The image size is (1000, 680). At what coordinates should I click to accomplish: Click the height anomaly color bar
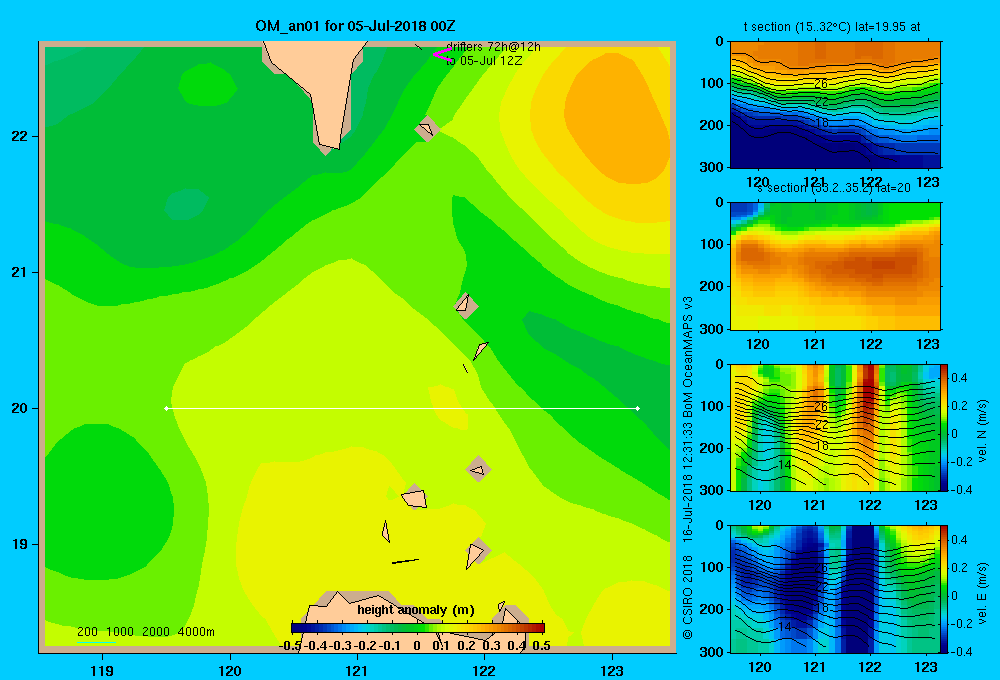point(418,628)
